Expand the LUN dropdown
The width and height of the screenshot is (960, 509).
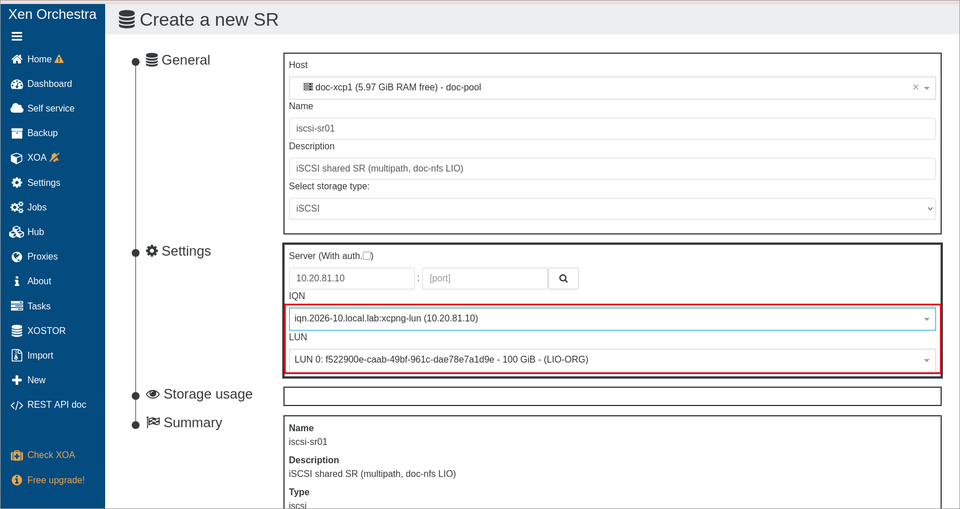926,360
